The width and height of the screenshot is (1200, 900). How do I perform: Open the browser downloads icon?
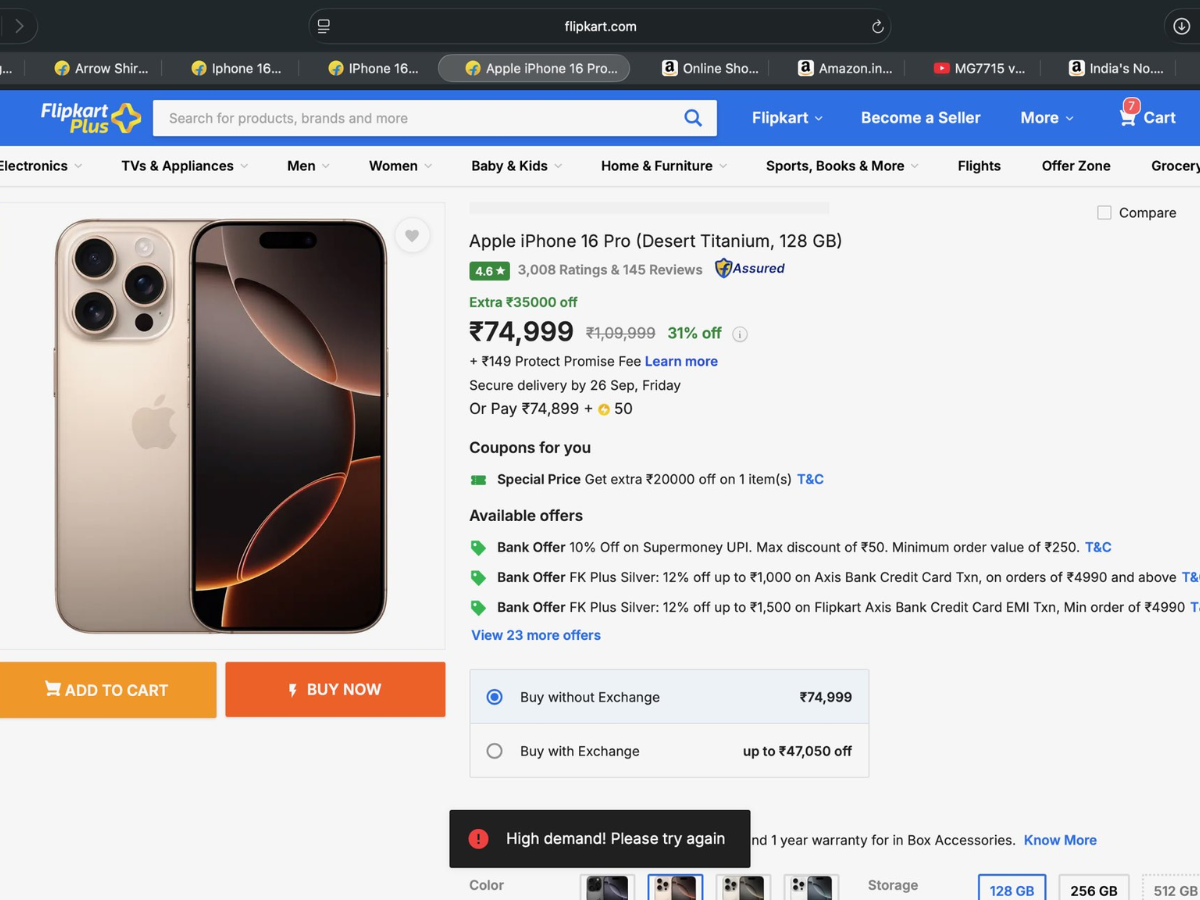pos(1181,27)
